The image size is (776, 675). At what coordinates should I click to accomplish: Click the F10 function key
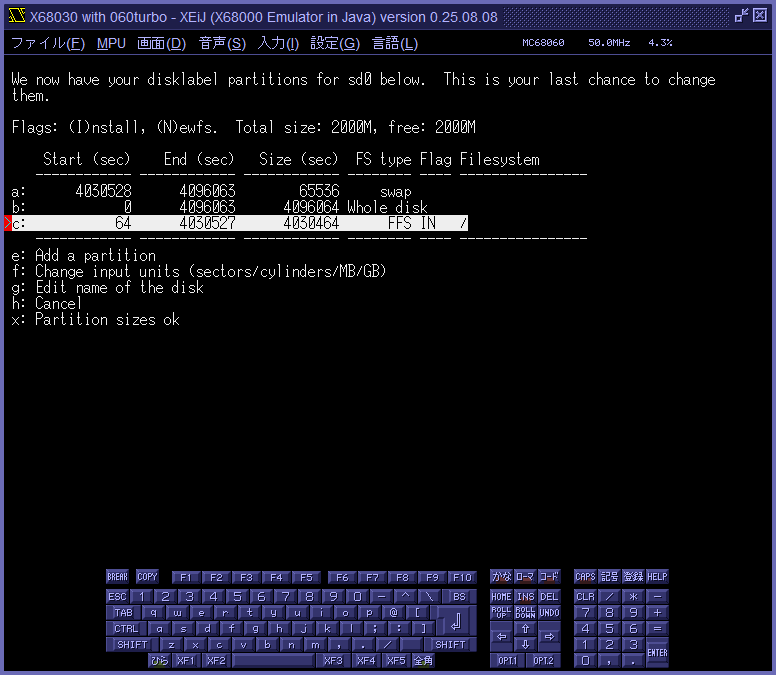(x=463, y=578)
